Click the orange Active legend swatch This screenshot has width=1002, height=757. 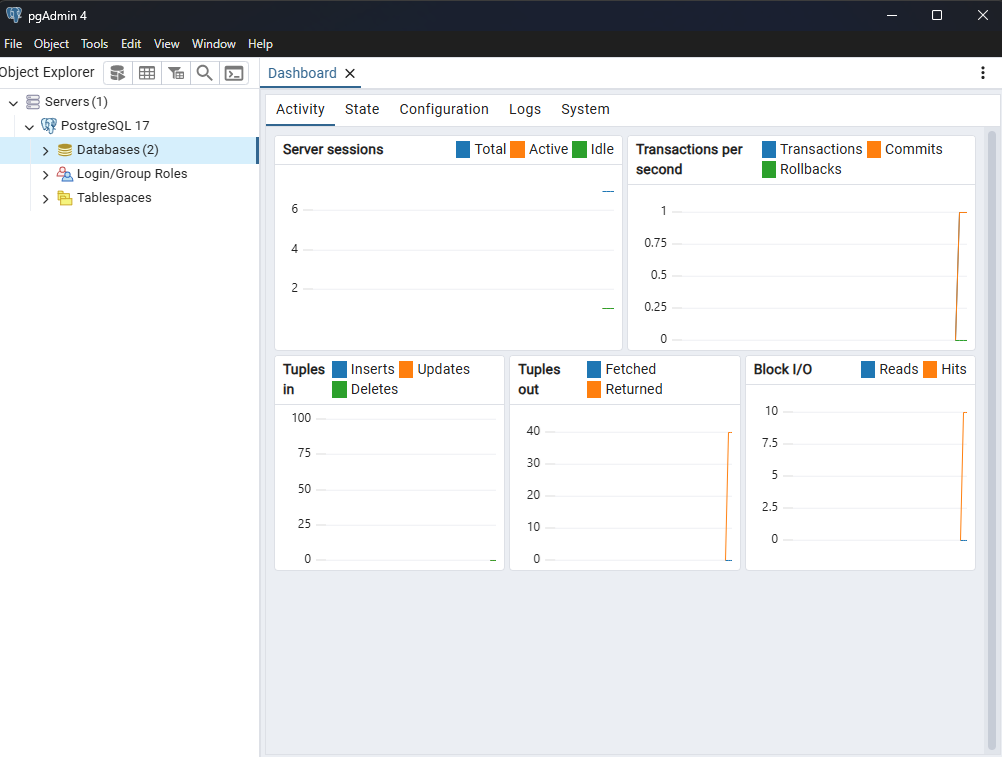tap(518, 149)
